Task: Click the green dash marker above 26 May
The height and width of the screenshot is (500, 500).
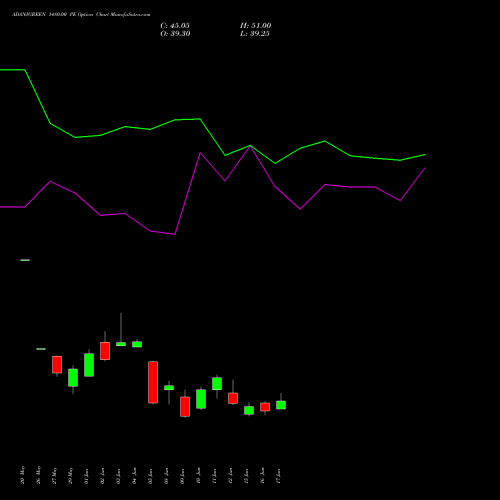Action: [41, 349]
